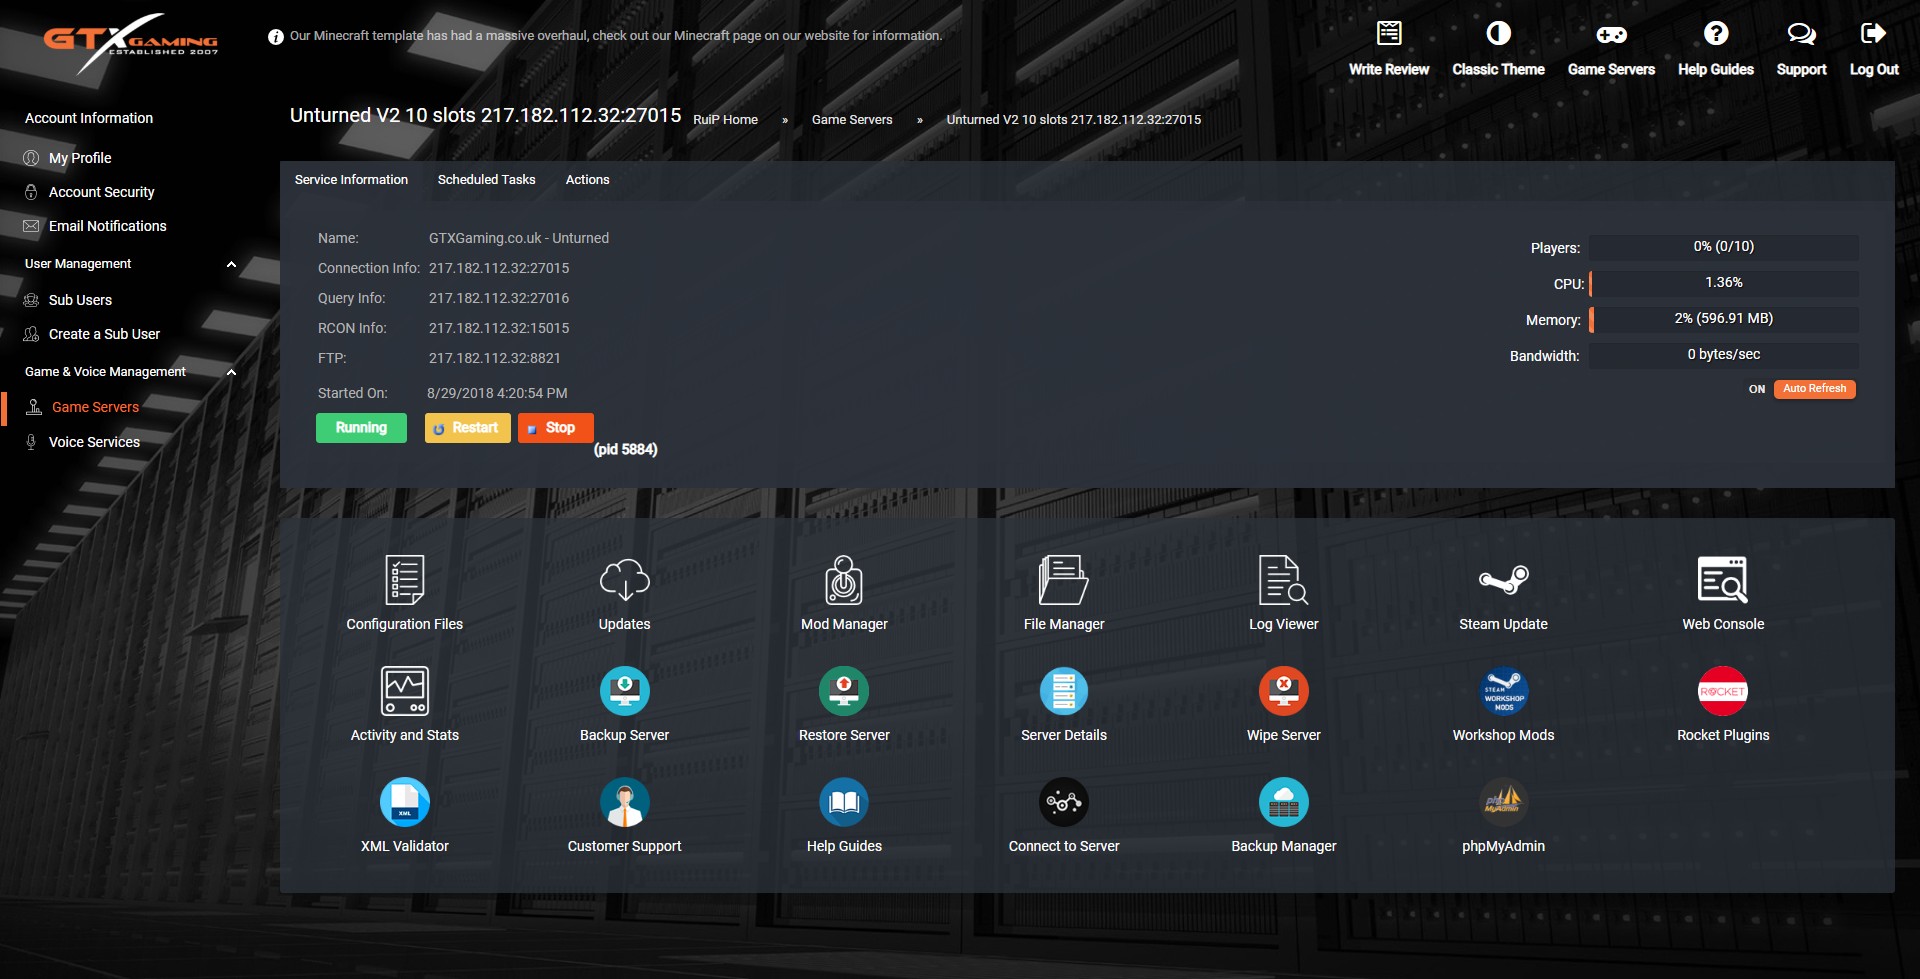Open the Rocket Plugins icon
Screen dimensions: 1920x979
coord(1723,691)
